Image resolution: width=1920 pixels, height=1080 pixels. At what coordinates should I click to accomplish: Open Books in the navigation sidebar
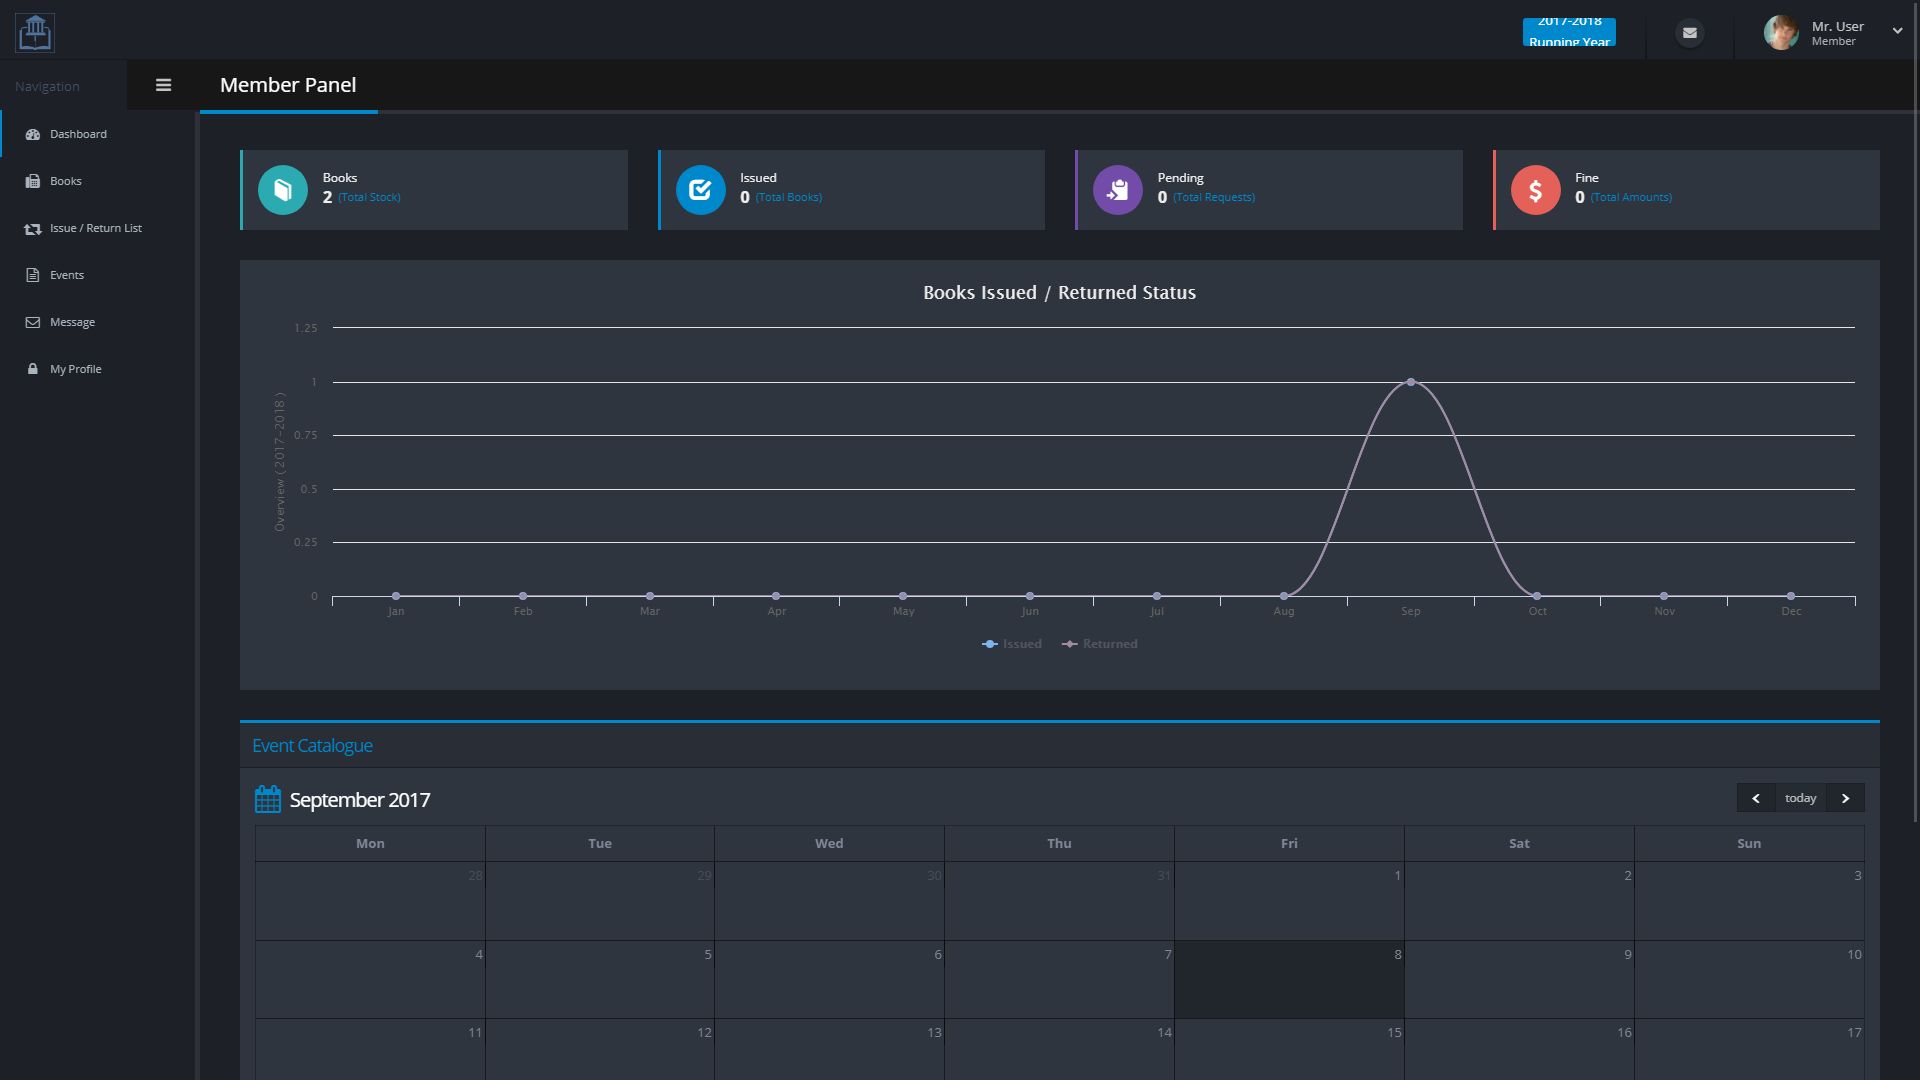point(66,181)
